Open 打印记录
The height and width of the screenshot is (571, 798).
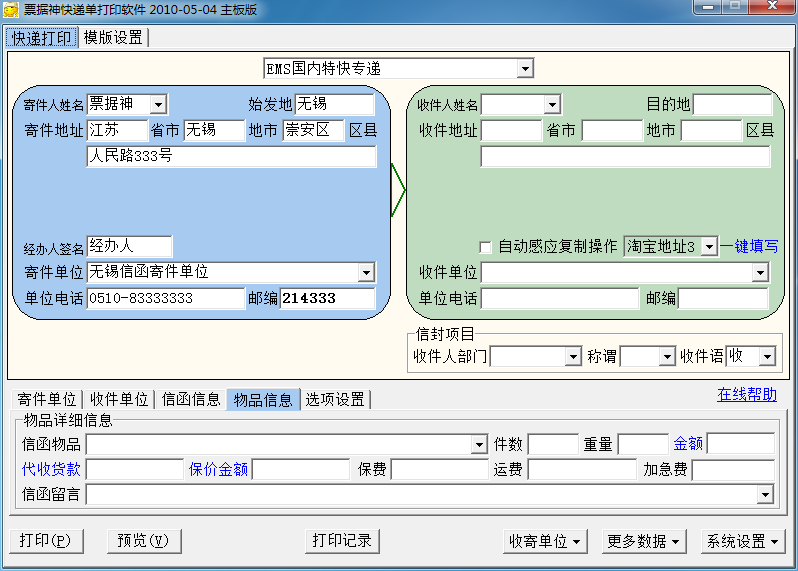click(x=342, y=540)
